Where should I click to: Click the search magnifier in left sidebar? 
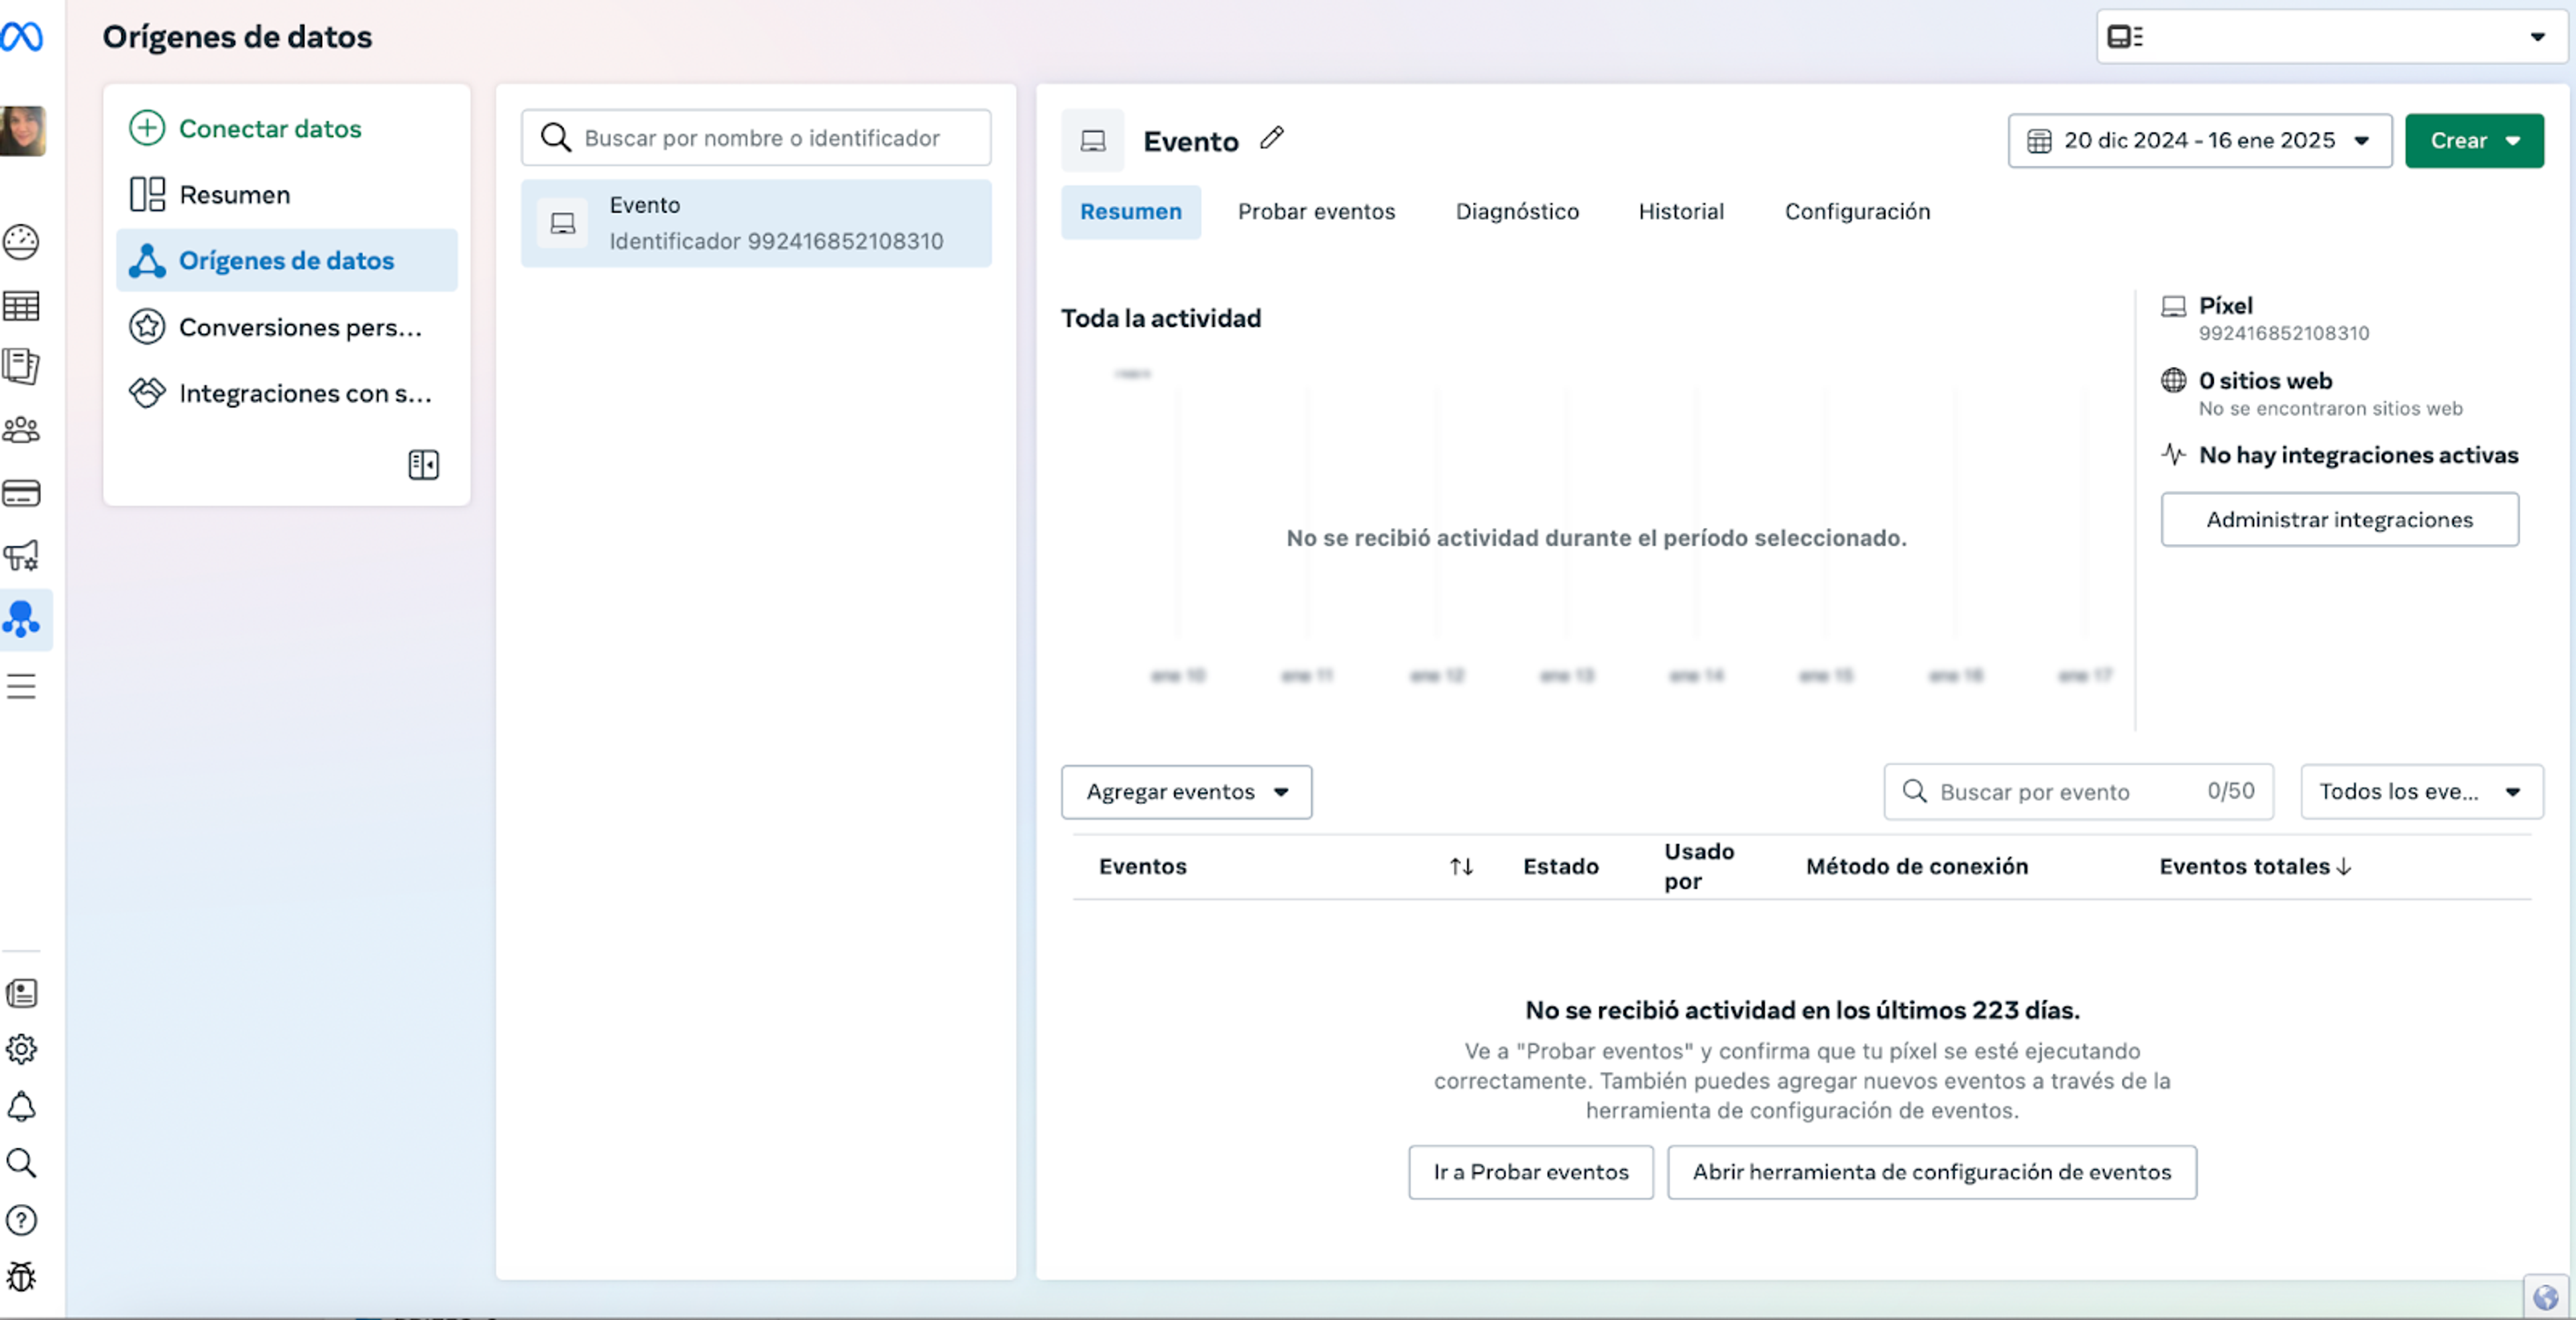(x=21, y=1163)
